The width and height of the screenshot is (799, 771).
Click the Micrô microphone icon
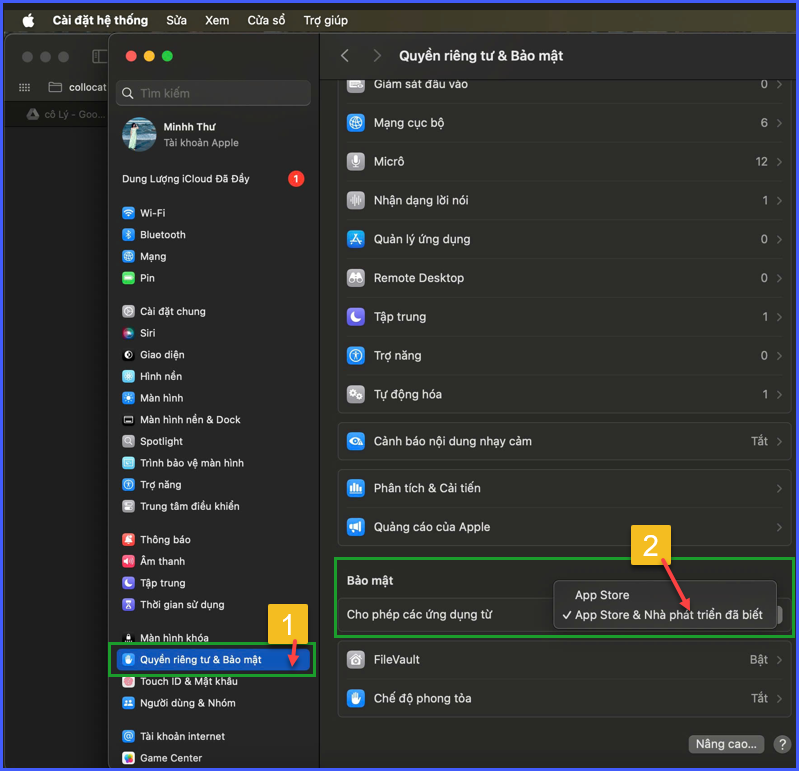pos(356,161)
